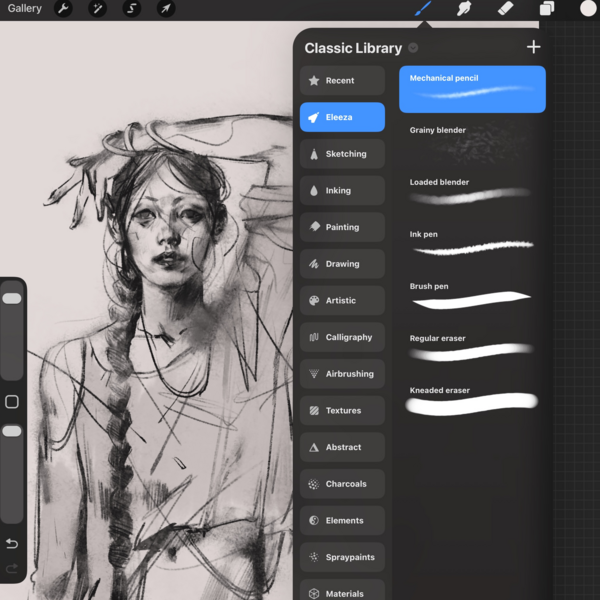Open the Inking brush set

click(342, 191)
